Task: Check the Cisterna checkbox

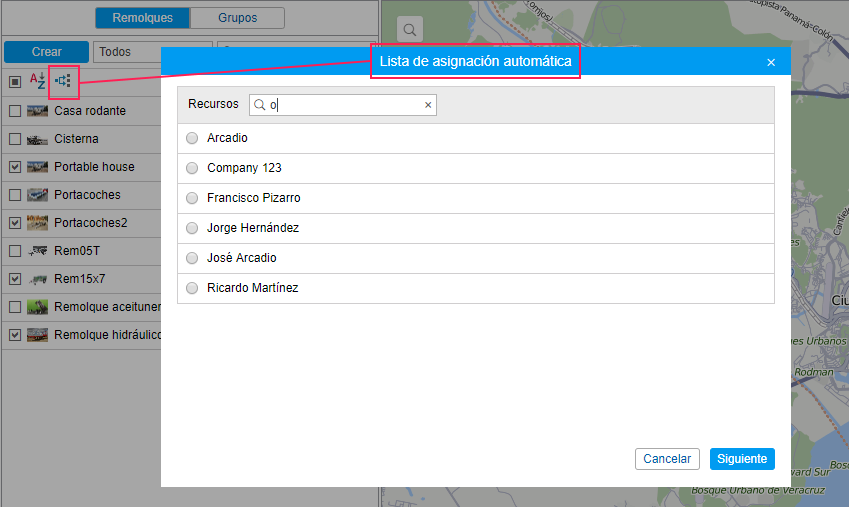Action: 15,139
